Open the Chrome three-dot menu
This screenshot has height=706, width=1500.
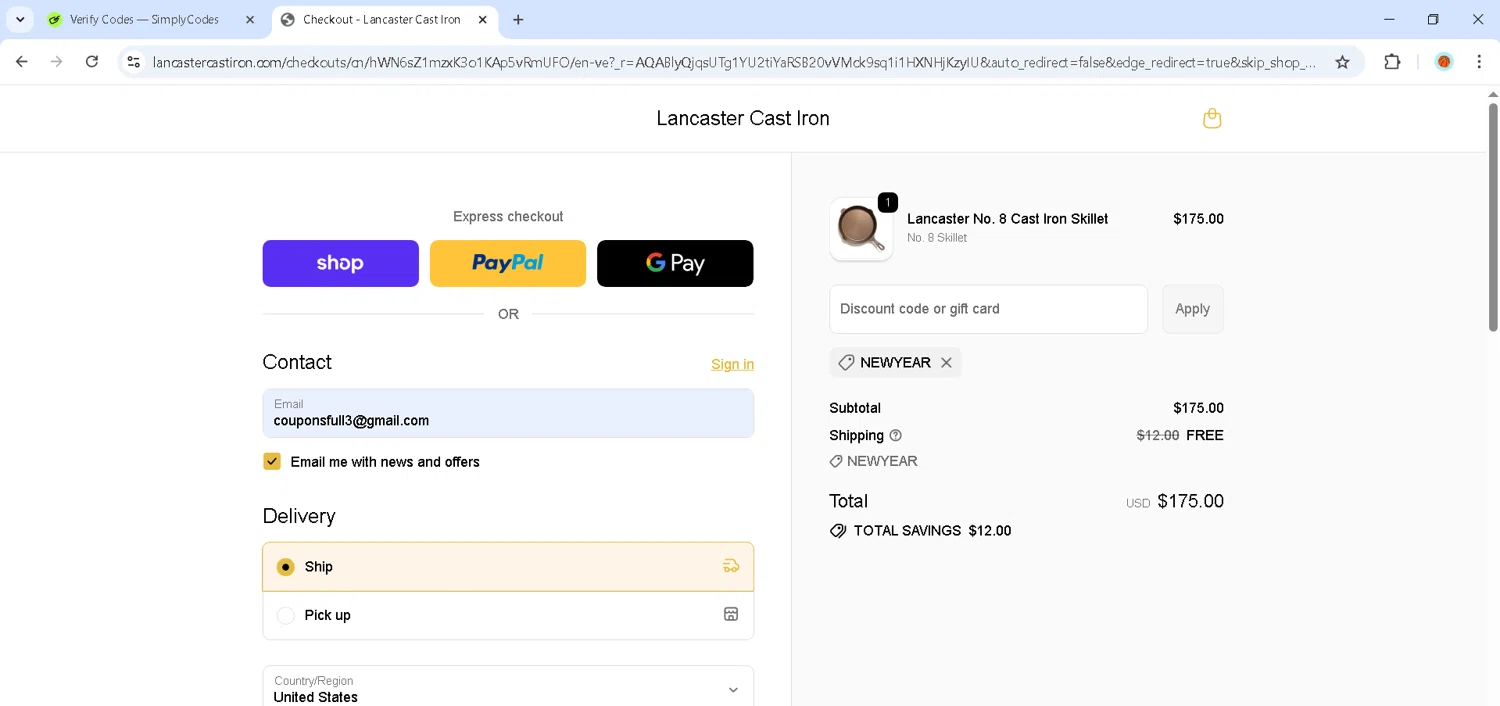pyautogui.click(x=1479, y=62)
